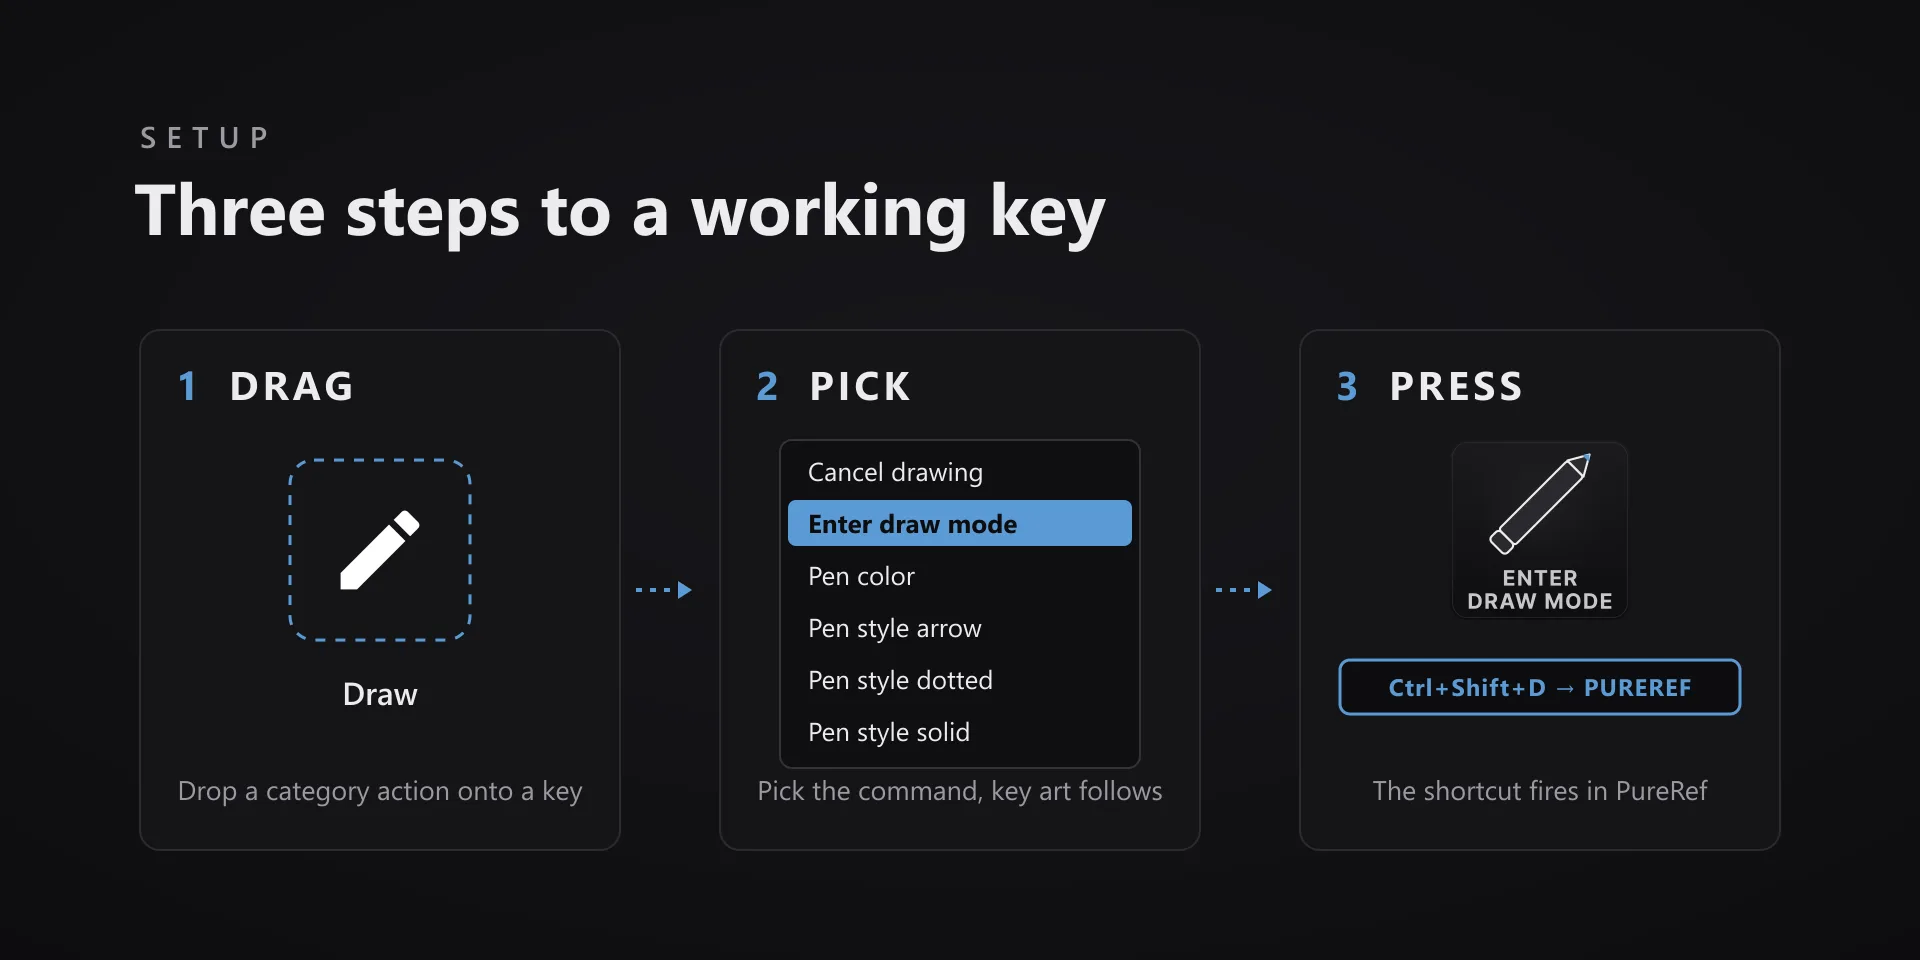Click the step number 1 beside DRAG
The width and height of the screenshot is (1920, 960).
pyautogui.click(x=187, y=386)
